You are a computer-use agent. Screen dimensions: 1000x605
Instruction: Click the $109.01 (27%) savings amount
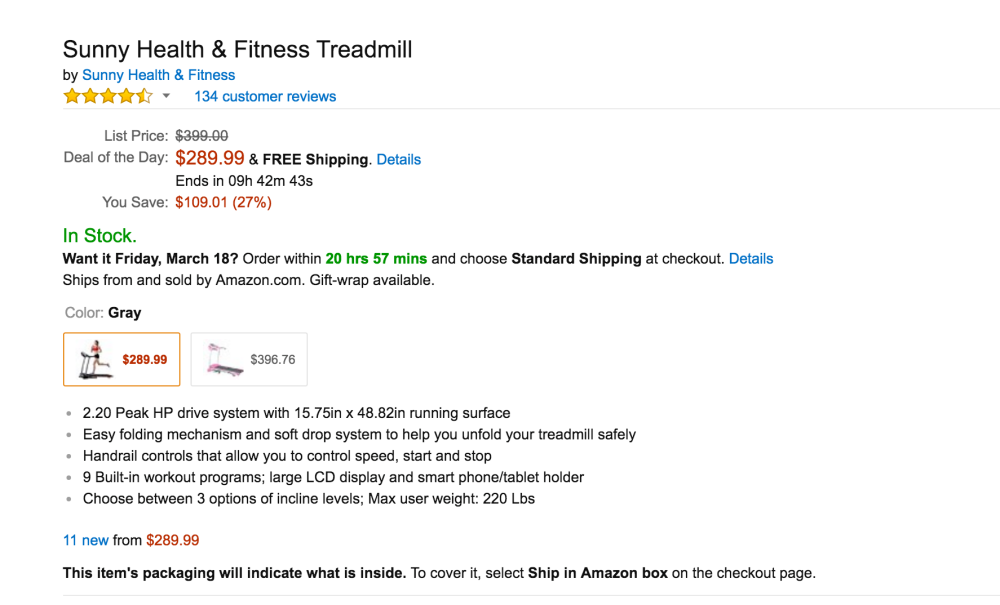tap(223, 202)
